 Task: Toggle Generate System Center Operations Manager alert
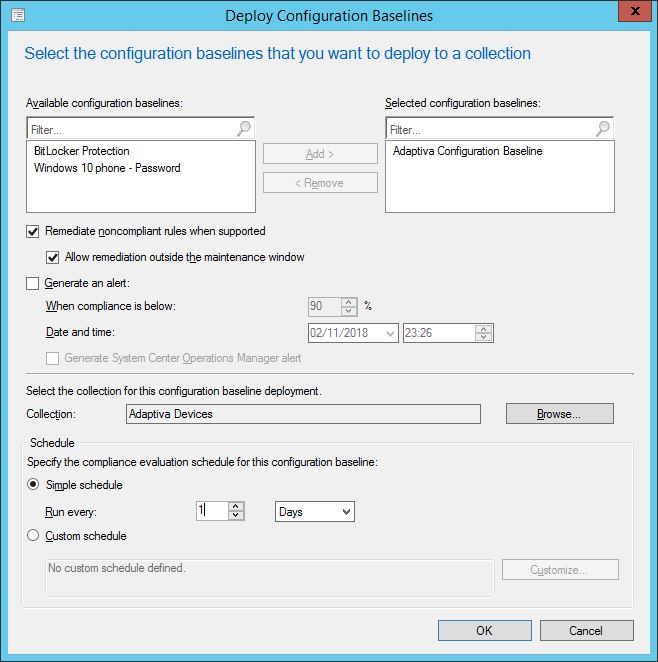pos(52,358)
